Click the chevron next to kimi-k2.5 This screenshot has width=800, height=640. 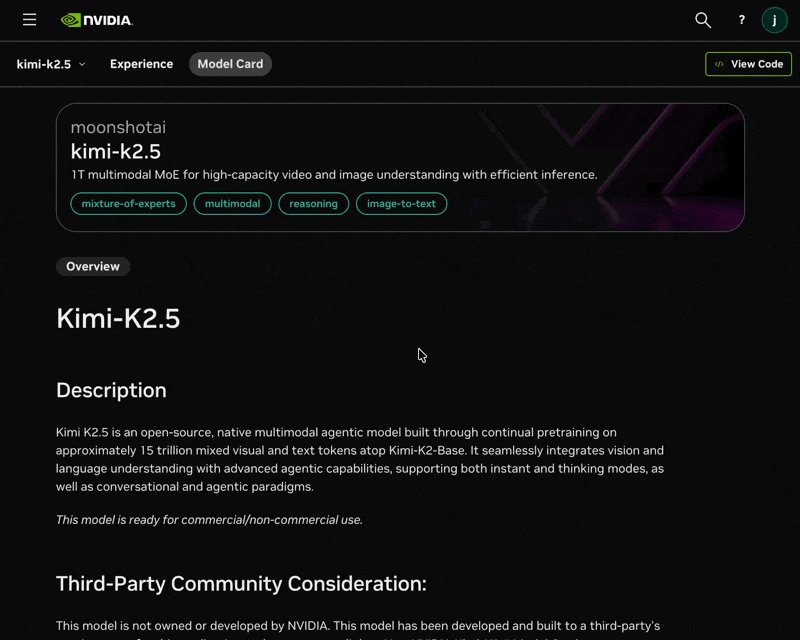point(82,64)
